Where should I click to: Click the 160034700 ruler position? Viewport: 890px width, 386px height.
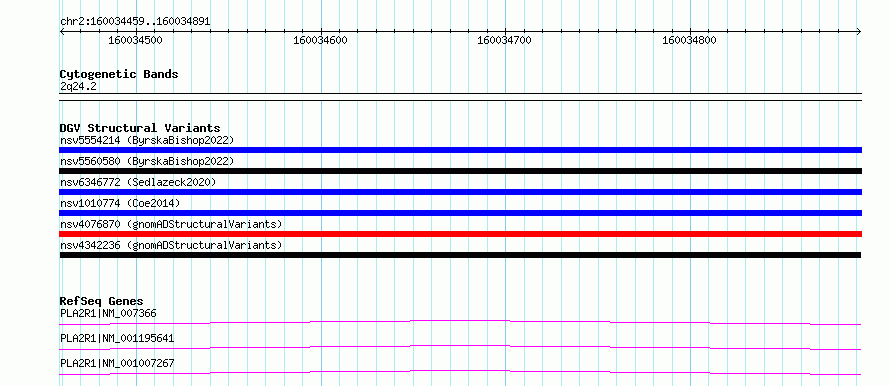pos(505,40)
